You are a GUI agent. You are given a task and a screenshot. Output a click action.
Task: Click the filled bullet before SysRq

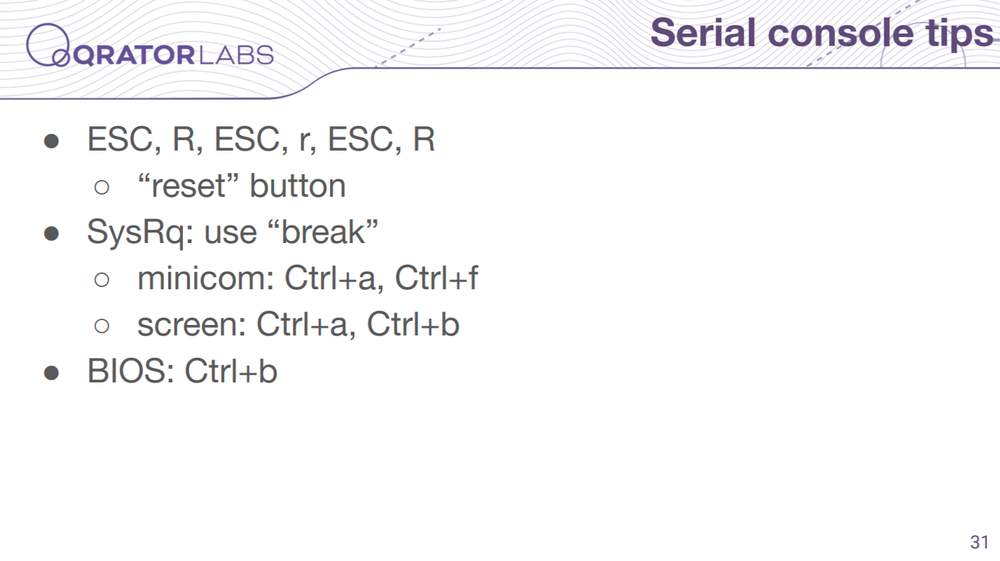click(52, 233)
